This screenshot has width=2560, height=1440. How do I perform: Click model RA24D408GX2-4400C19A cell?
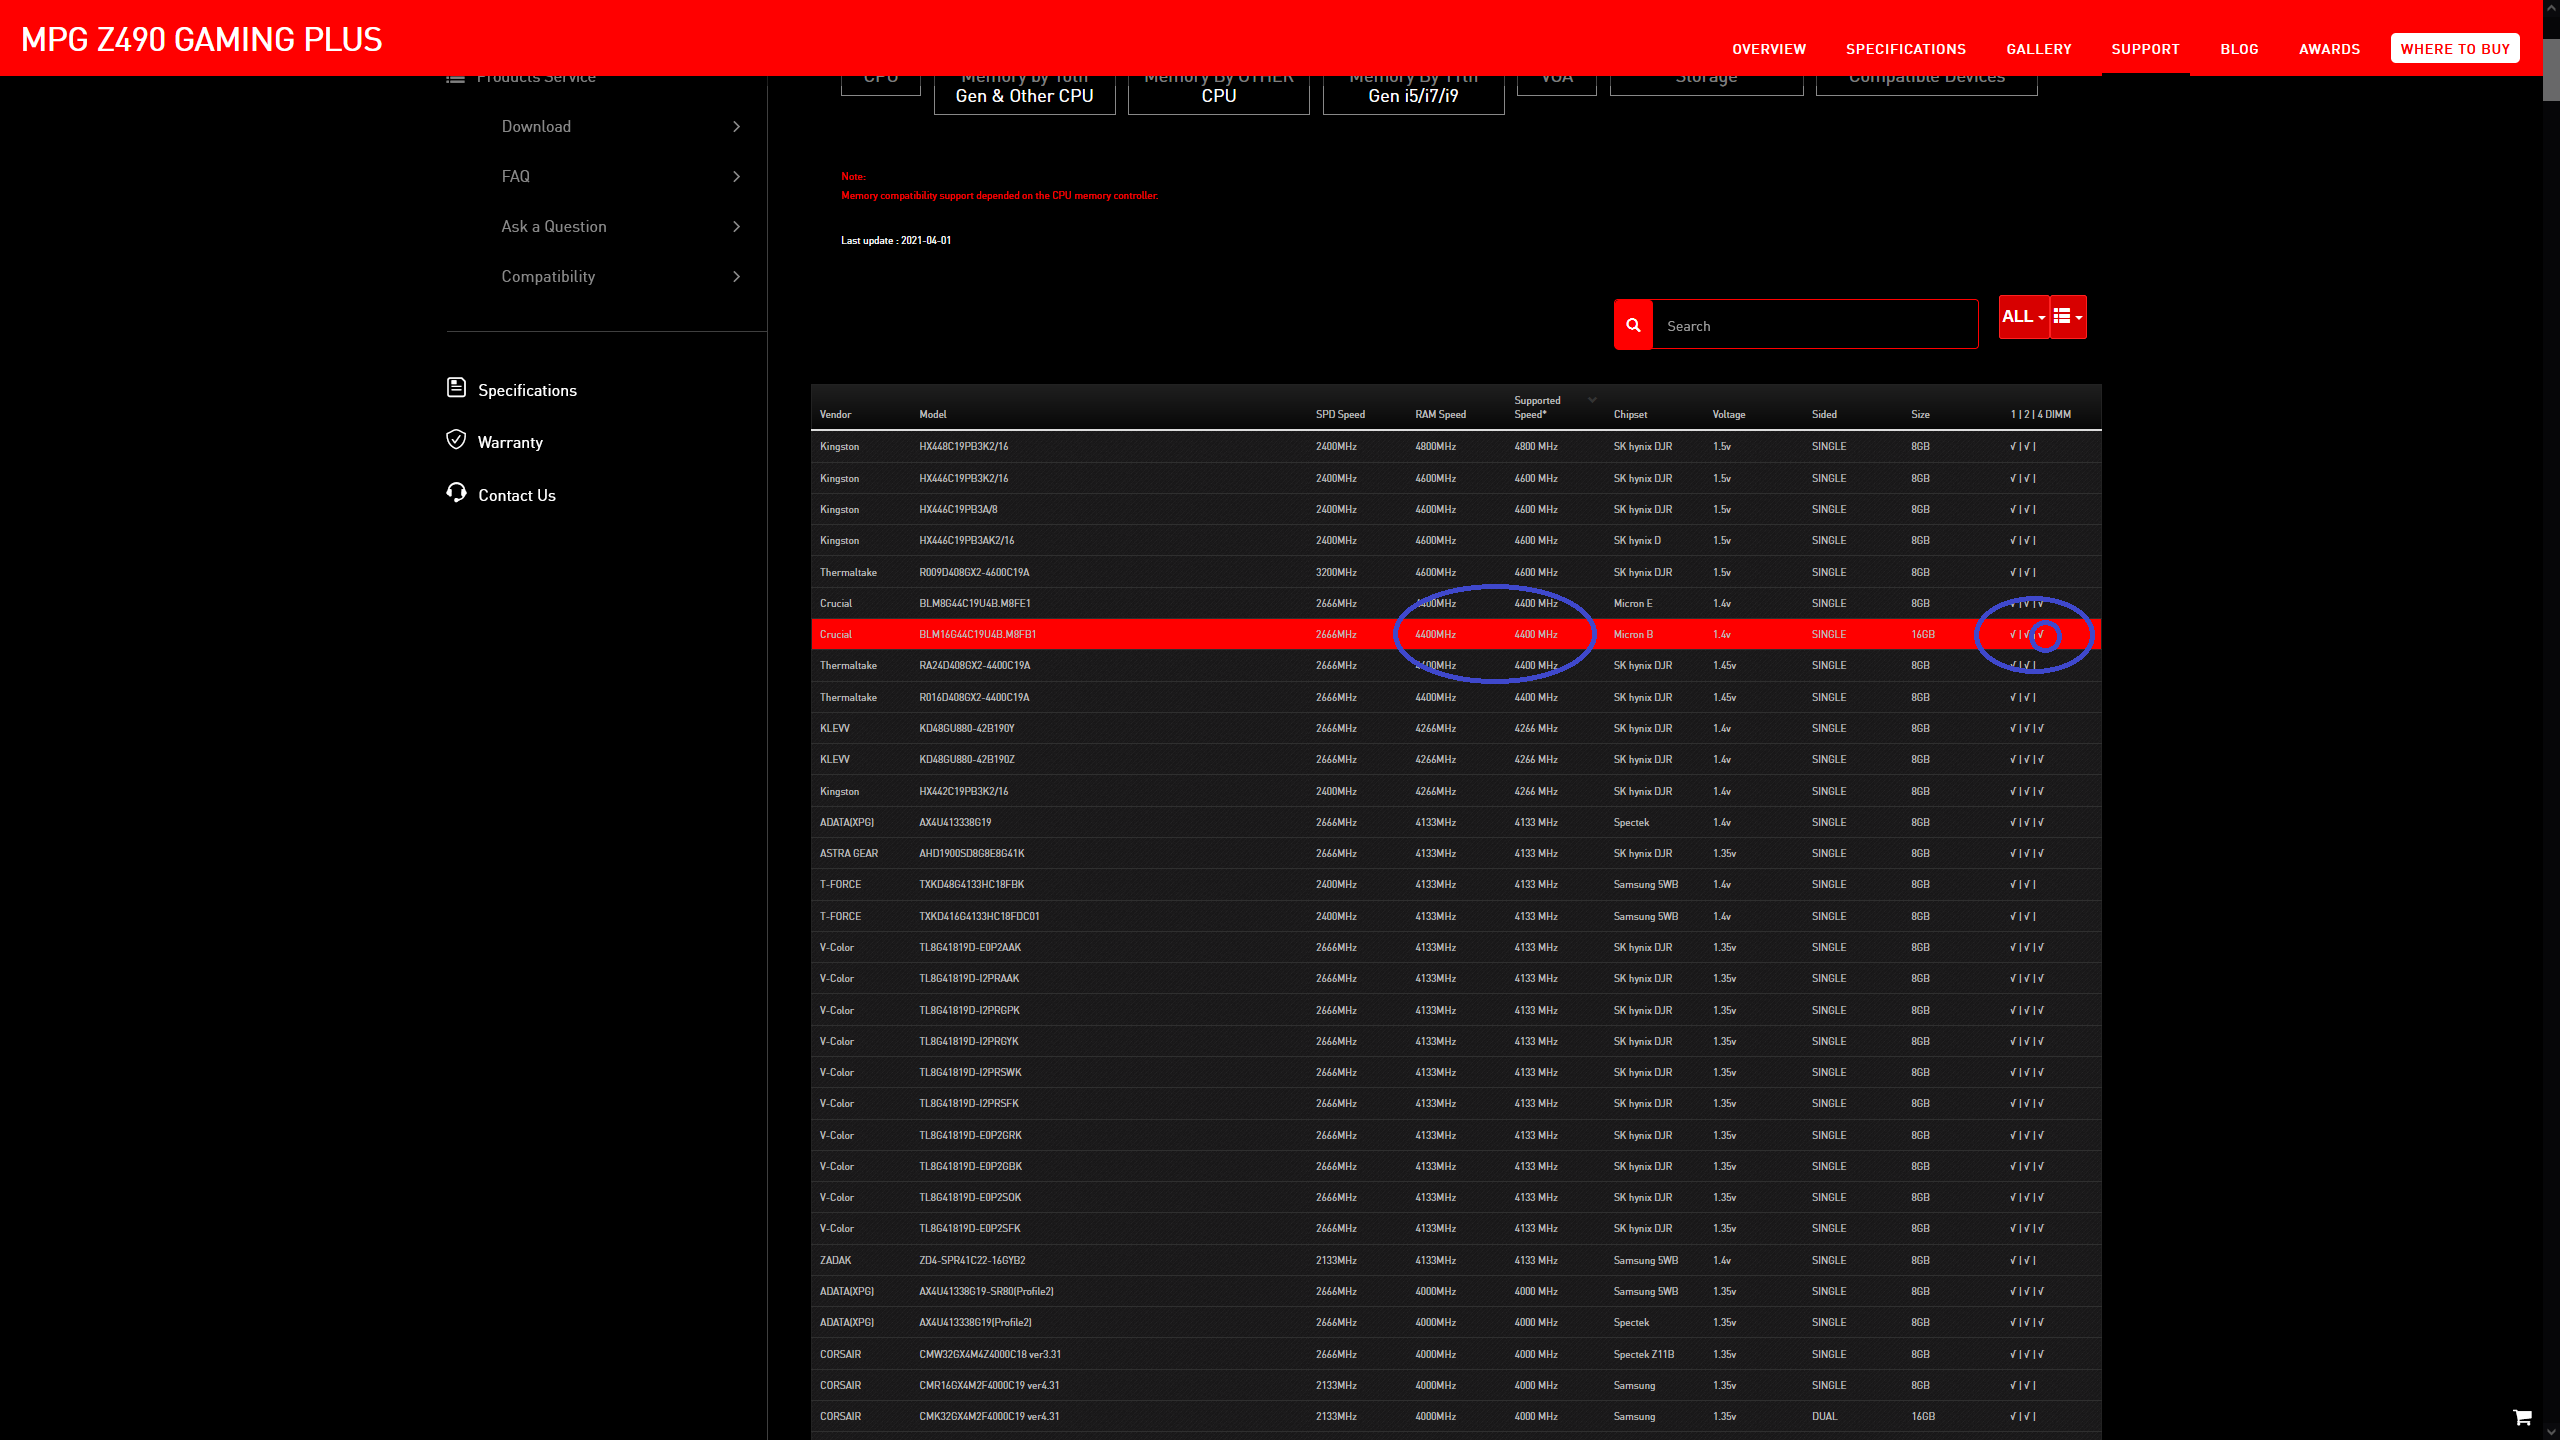pos(974,665)
